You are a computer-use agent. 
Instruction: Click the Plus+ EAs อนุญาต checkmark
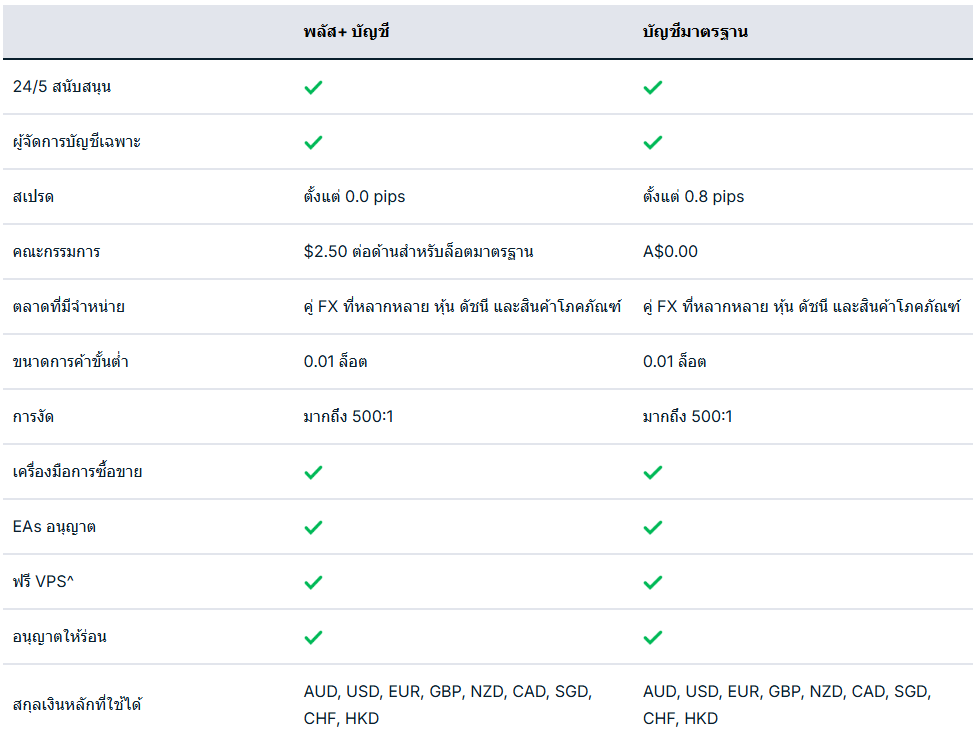(313, 527)
